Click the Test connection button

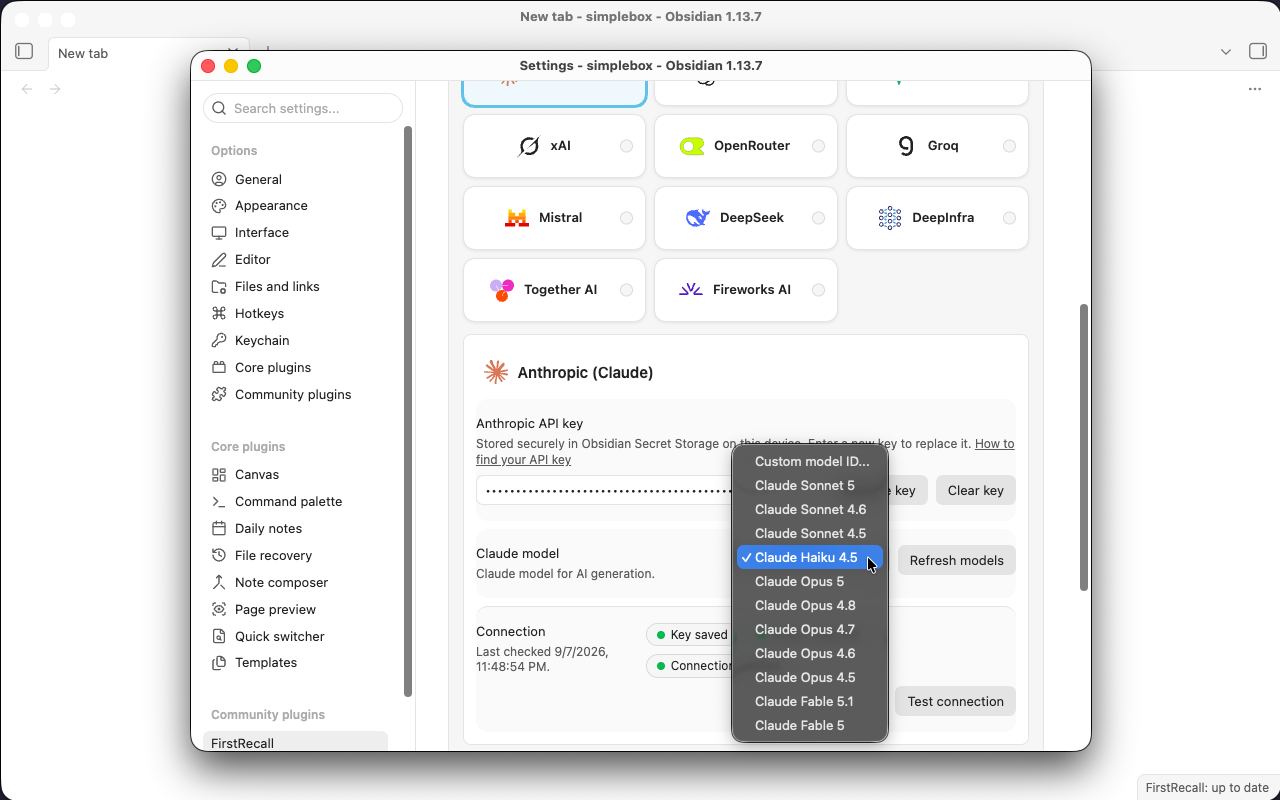point(955,701)
